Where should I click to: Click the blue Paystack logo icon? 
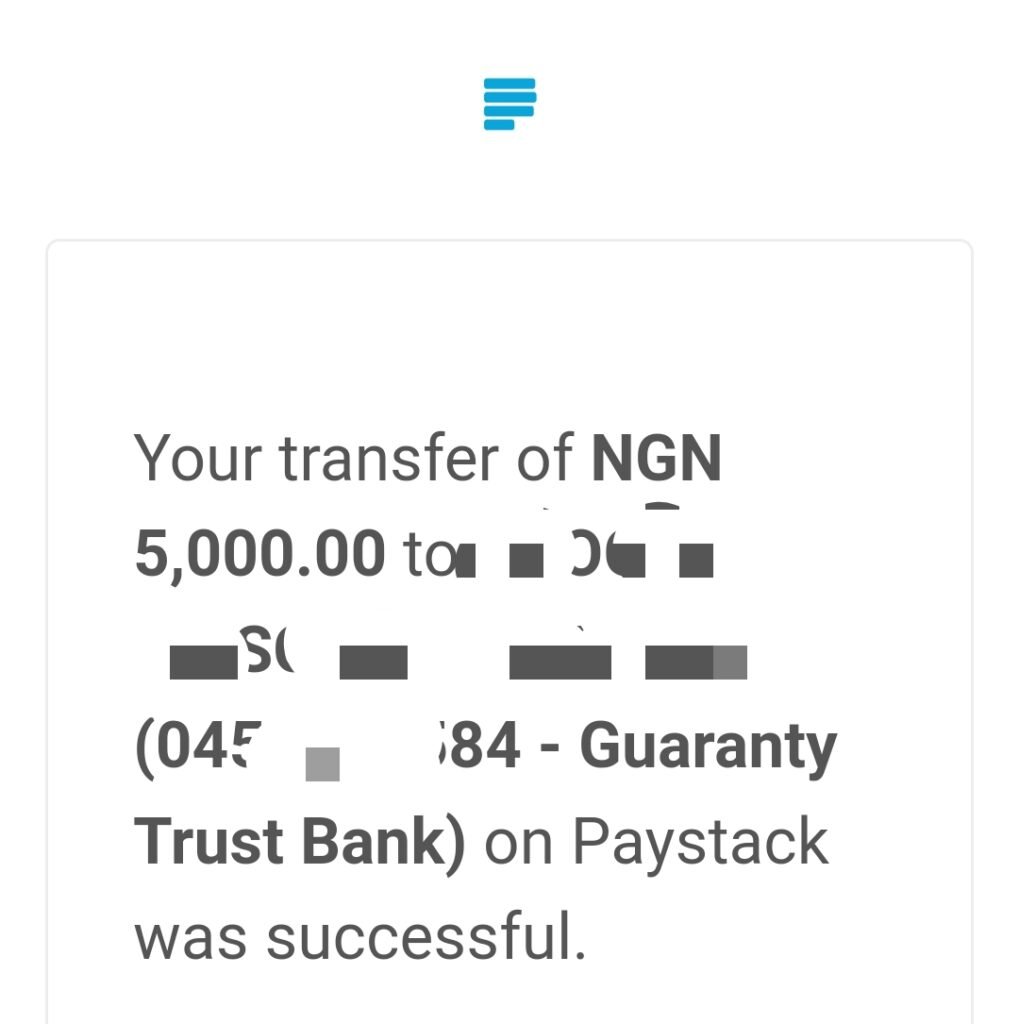click(x=510, y=104)
